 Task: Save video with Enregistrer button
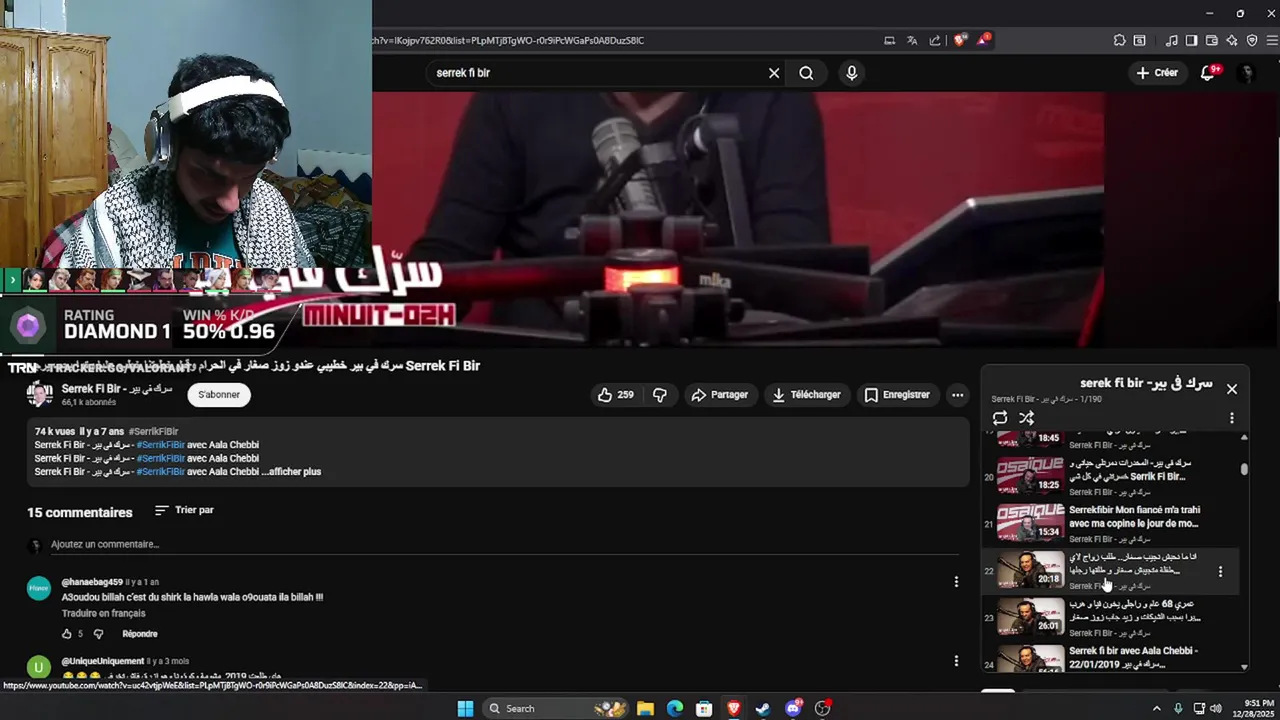click(897, 395)
